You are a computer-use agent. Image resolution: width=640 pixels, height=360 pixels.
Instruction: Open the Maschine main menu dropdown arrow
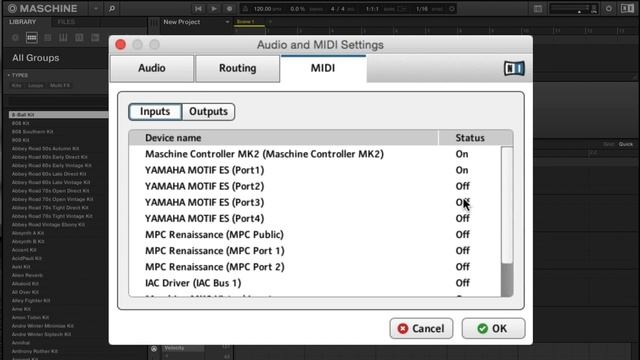coord(96,9)
